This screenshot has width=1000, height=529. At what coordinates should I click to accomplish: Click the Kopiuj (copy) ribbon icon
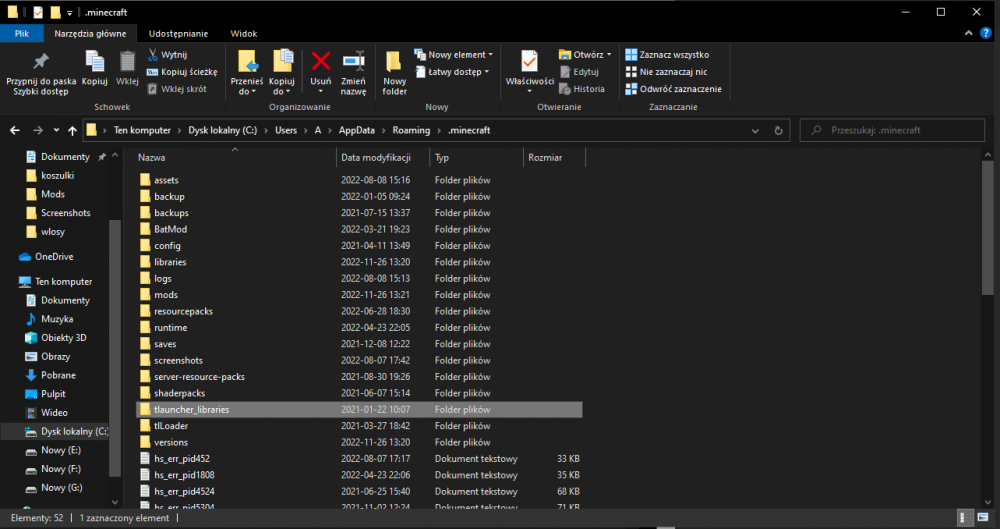click(x=95, y=67)
